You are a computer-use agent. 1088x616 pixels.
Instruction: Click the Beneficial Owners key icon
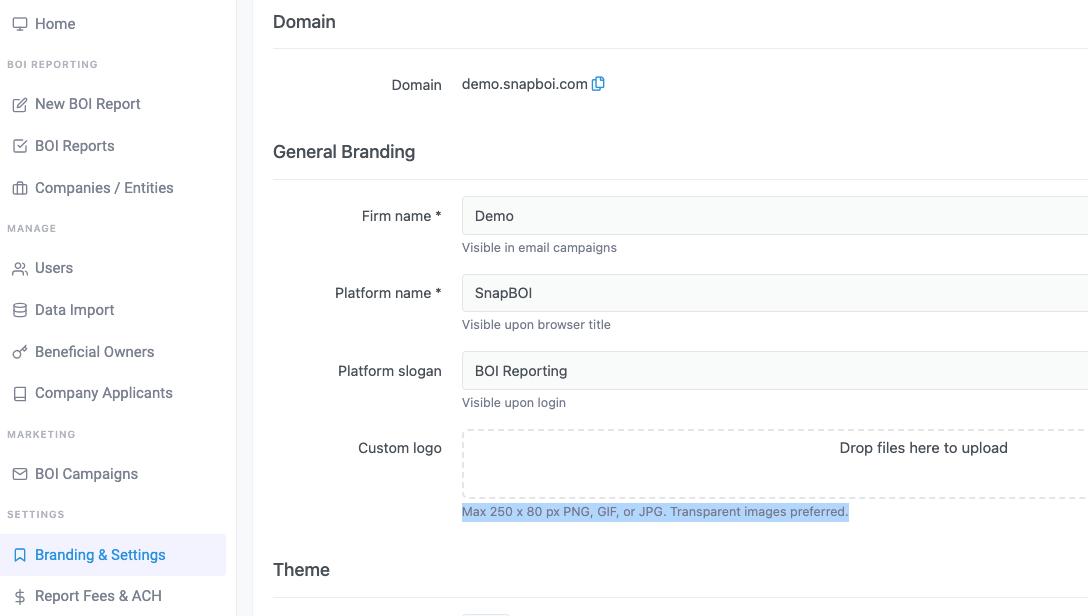tap(19, 352)
